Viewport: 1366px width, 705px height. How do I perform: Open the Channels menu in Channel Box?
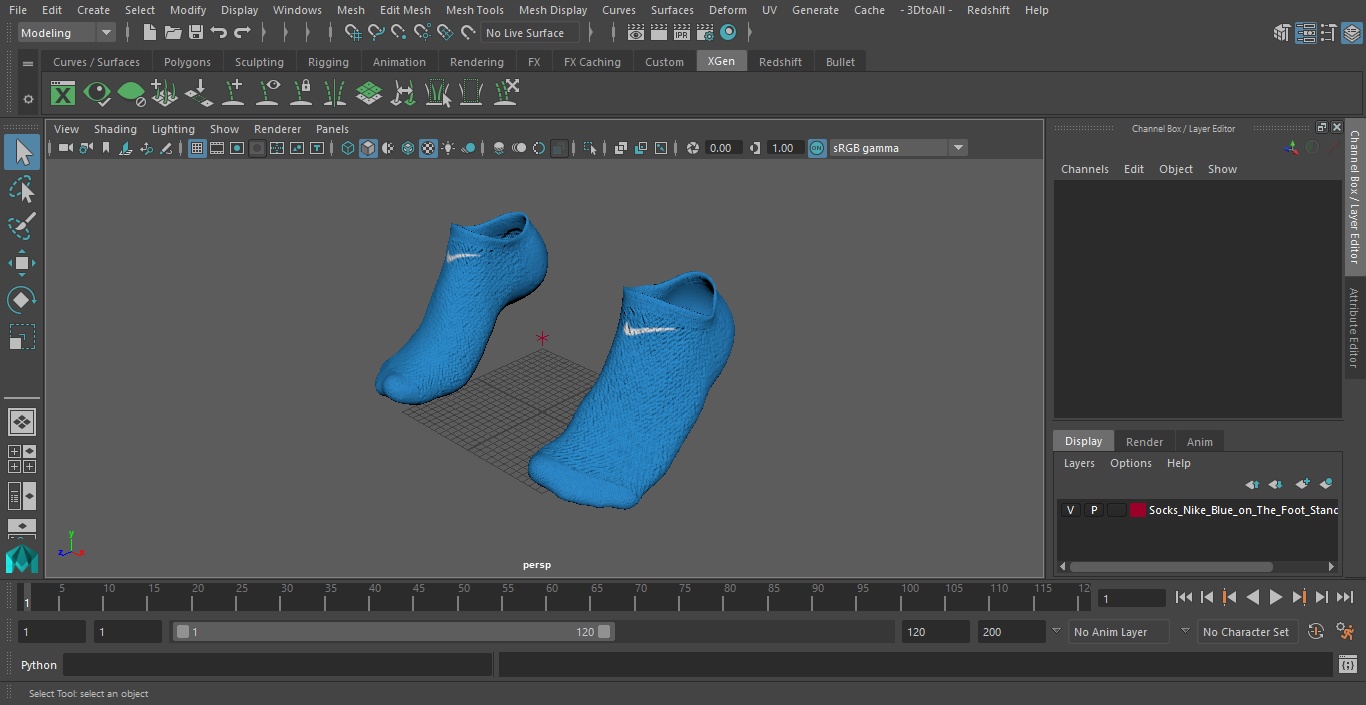coord(1084,169)
